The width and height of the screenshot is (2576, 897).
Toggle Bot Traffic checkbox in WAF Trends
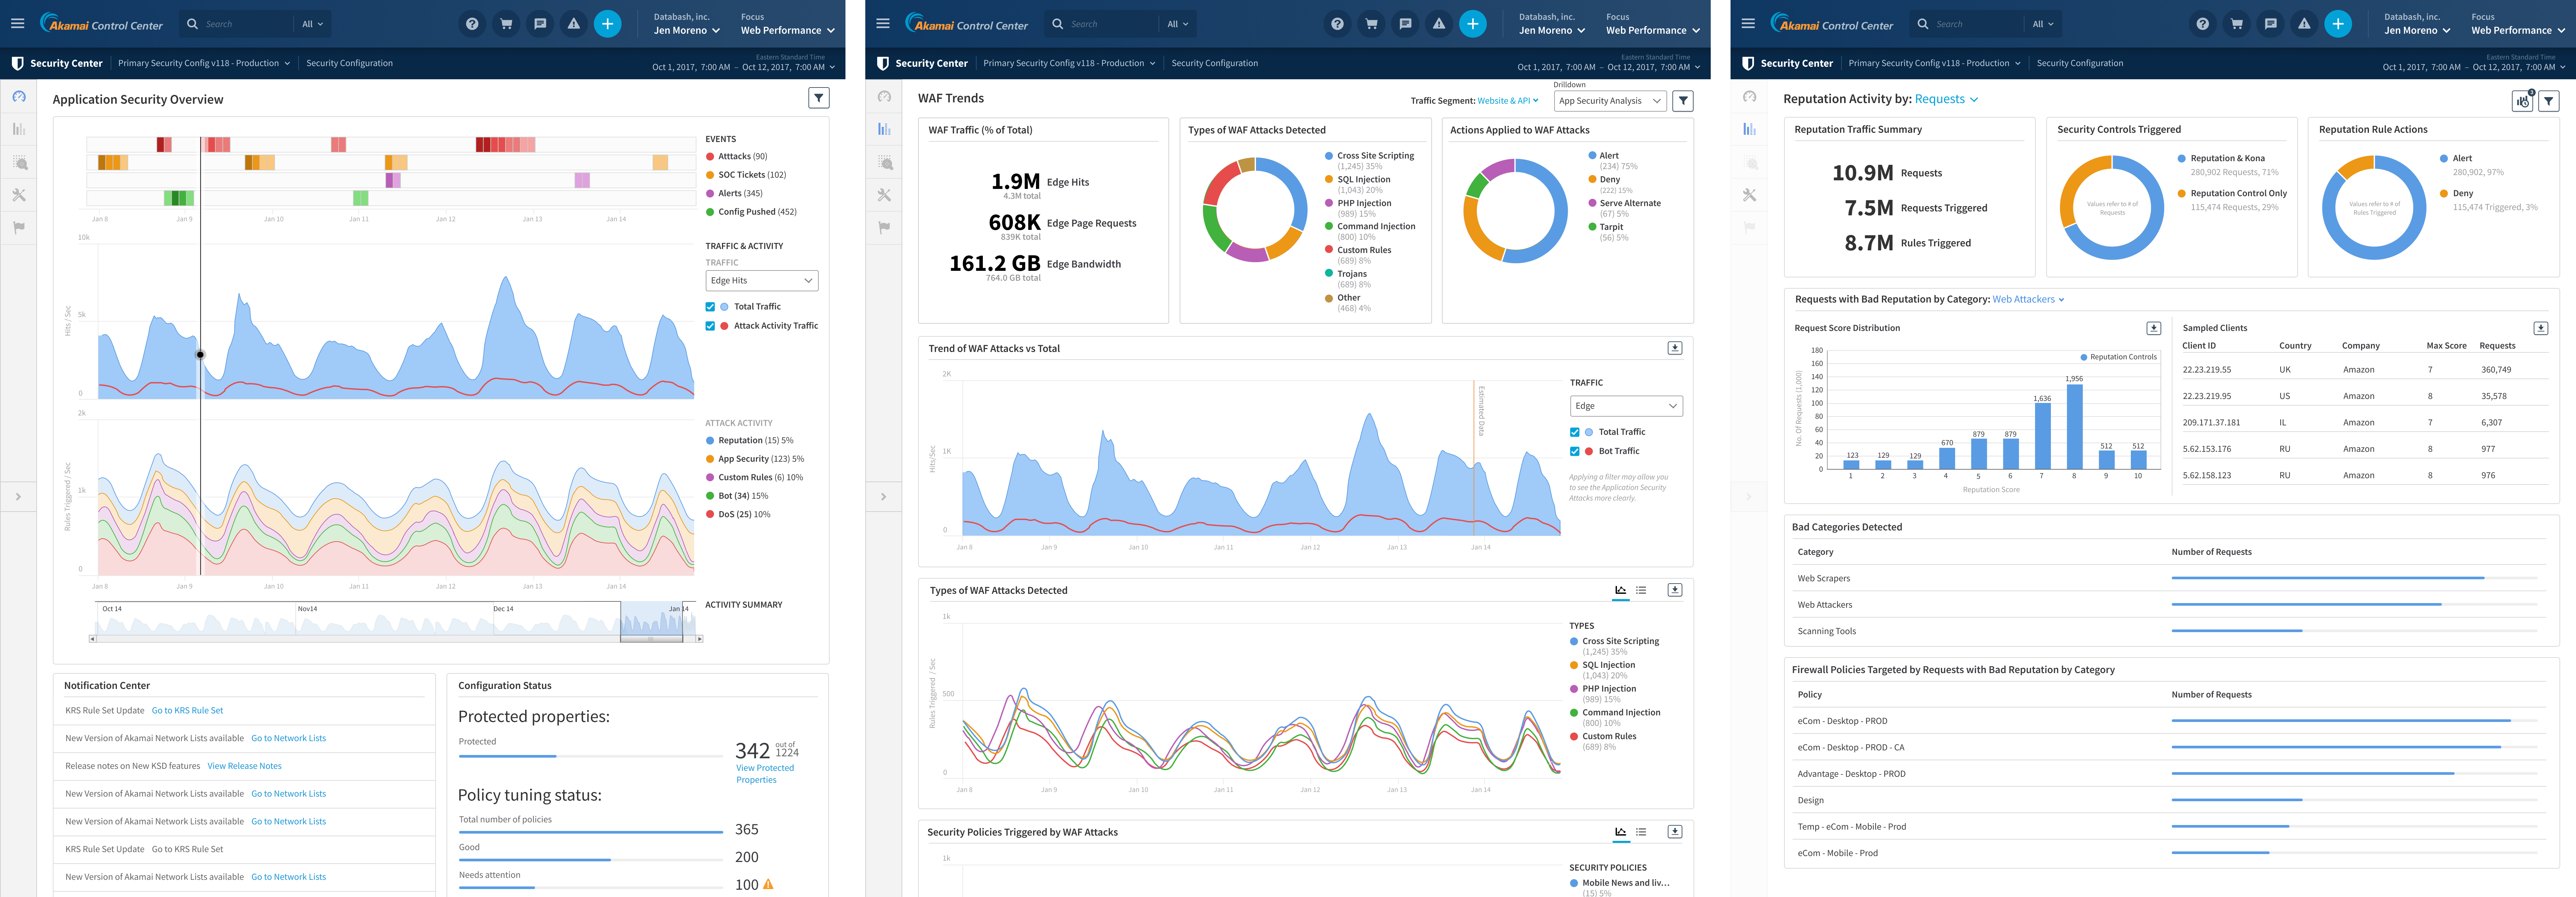(x=1575, y=451)
